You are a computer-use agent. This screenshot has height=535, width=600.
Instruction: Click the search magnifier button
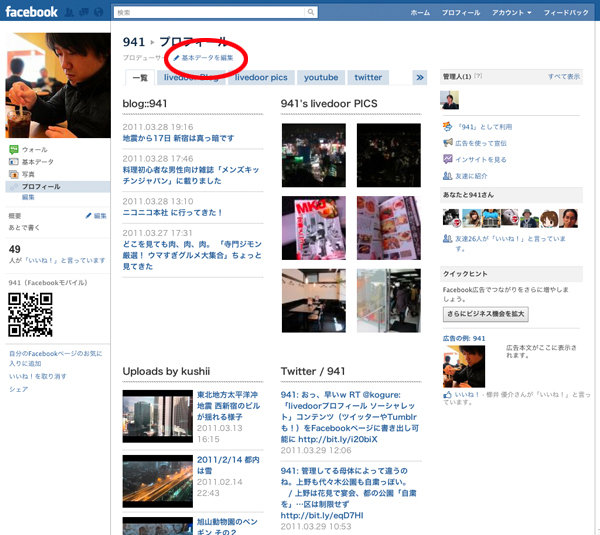coord(311,12)
